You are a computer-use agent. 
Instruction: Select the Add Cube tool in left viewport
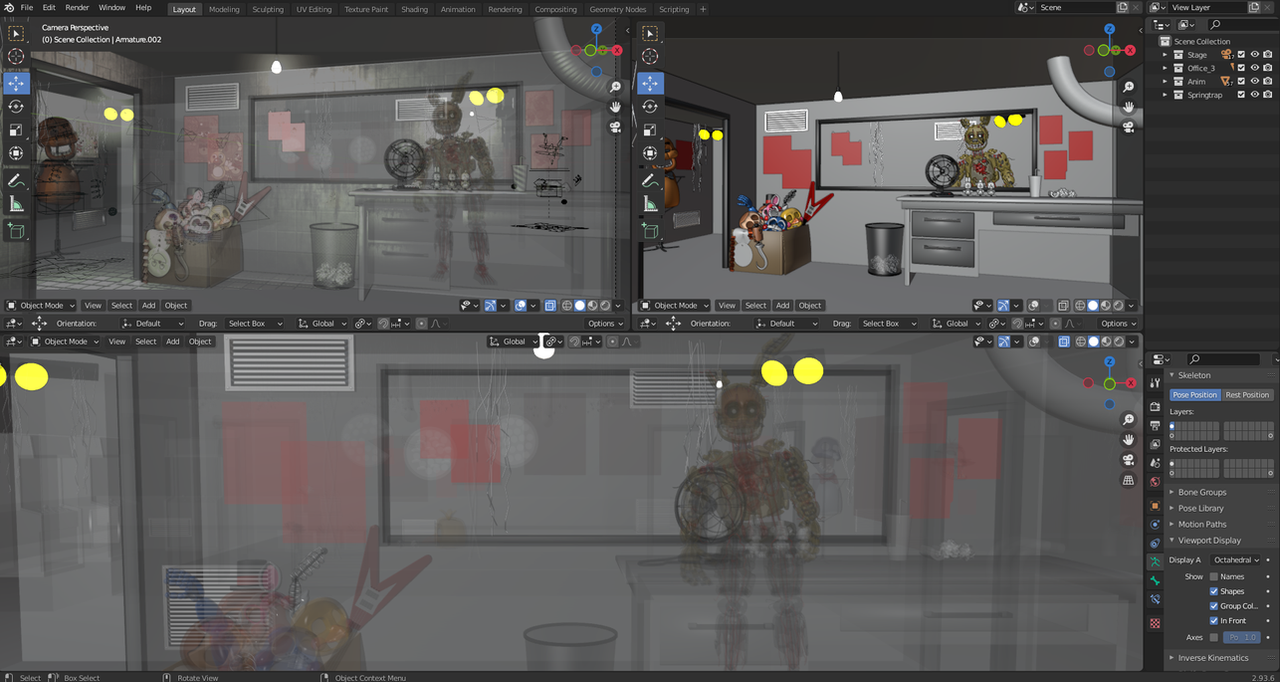pyautogui.click(x=16, y=231)
